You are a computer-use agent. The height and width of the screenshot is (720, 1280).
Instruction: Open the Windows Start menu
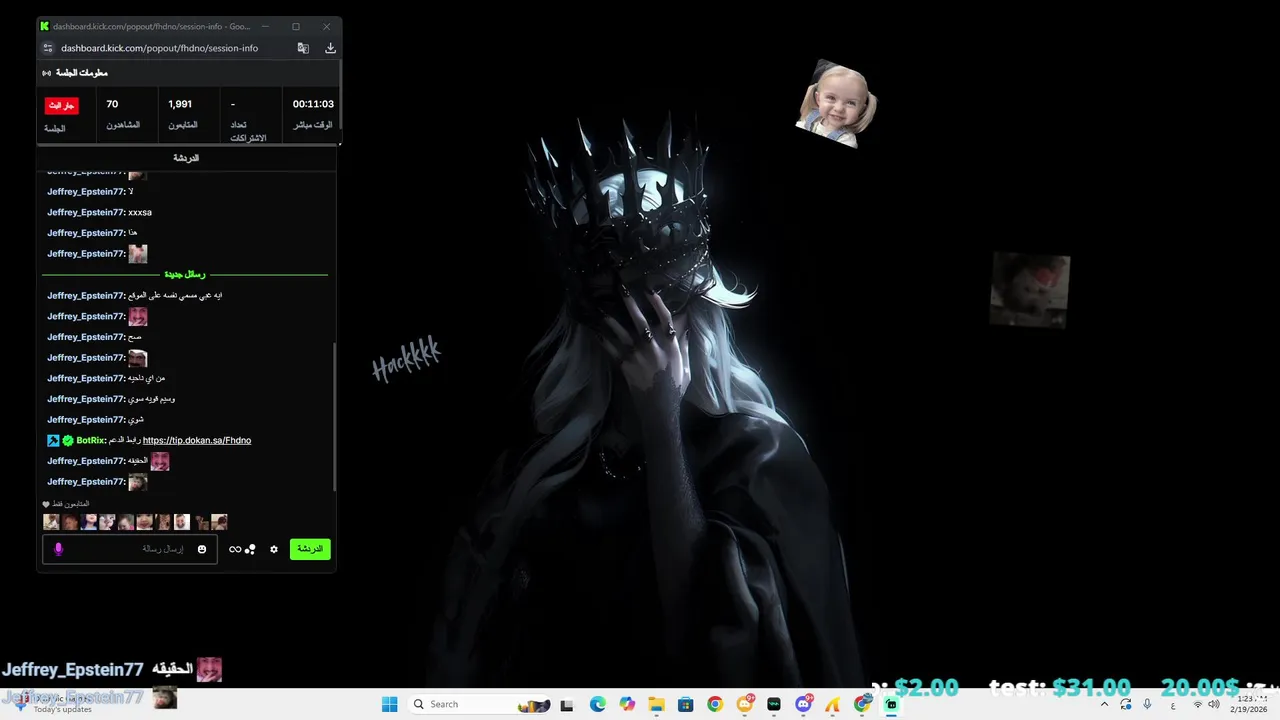coord(390,704)
